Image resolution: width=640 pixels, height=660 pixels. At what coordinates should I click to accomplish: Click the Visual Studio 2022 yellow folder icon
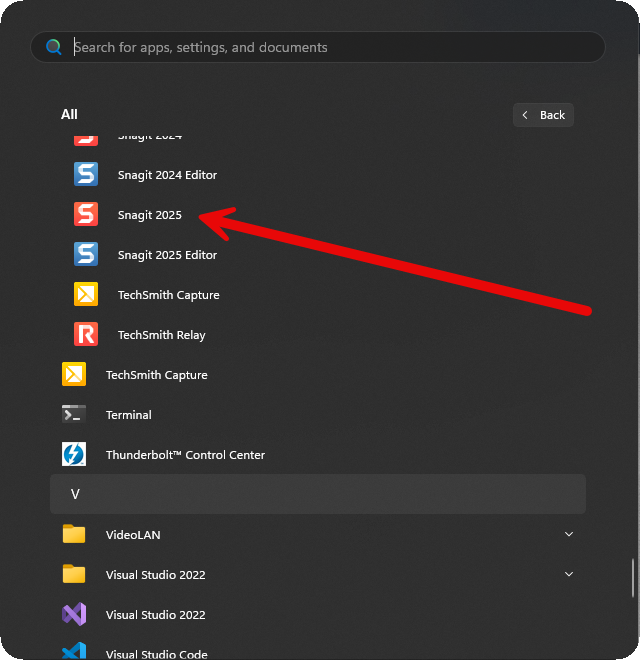point(74,574)
